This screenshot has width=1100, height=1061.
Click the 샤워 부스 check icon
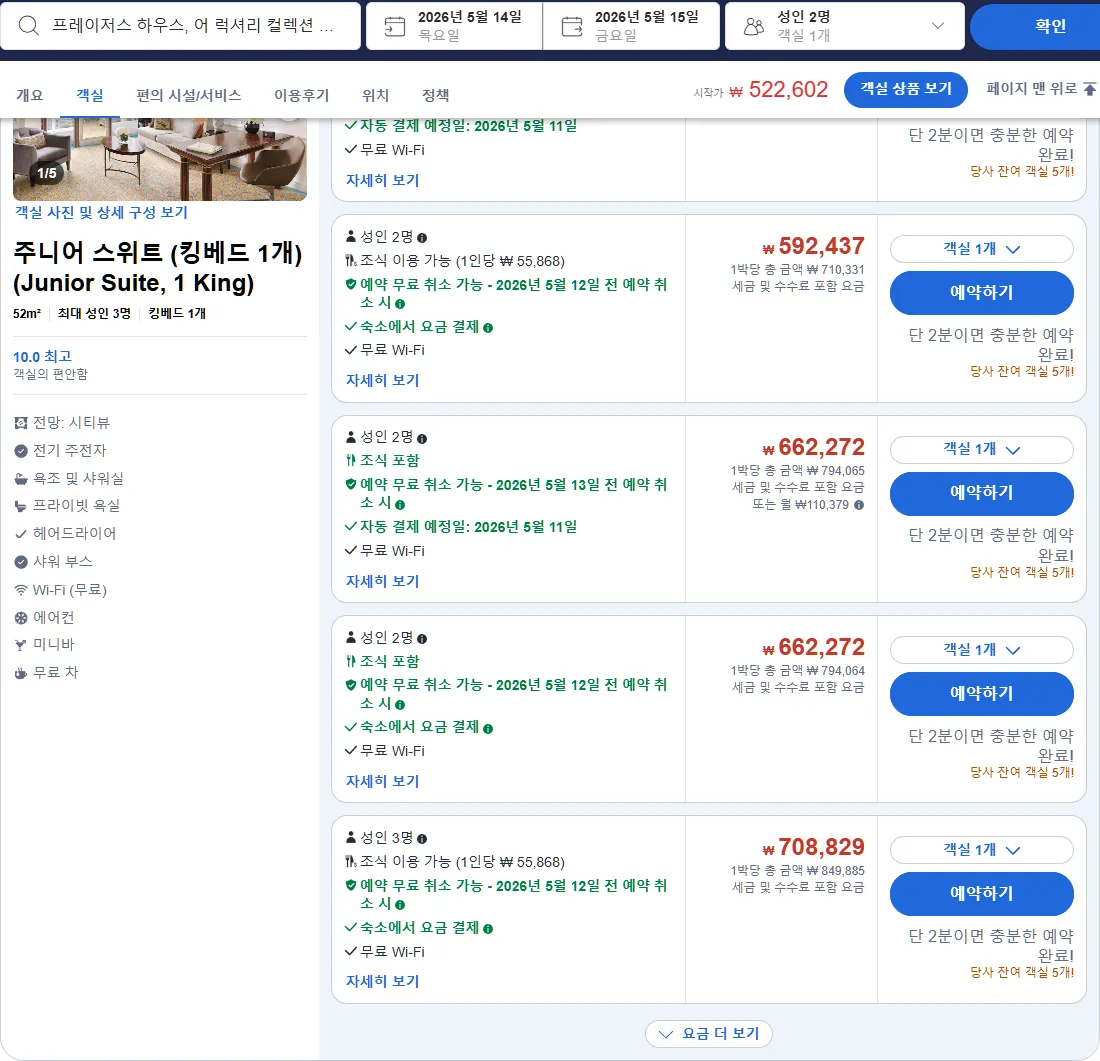click(x=21, y=561)
